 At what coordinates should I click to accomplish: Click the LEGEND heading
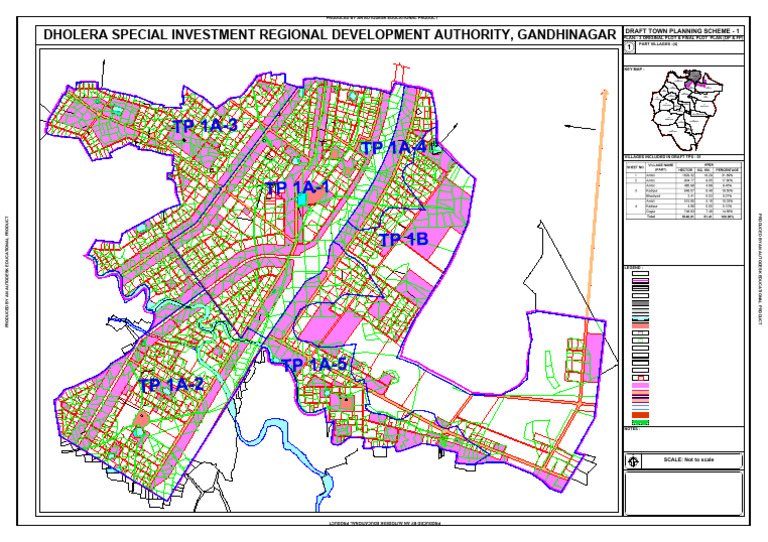pyautogui.click(x=633, y=267)
